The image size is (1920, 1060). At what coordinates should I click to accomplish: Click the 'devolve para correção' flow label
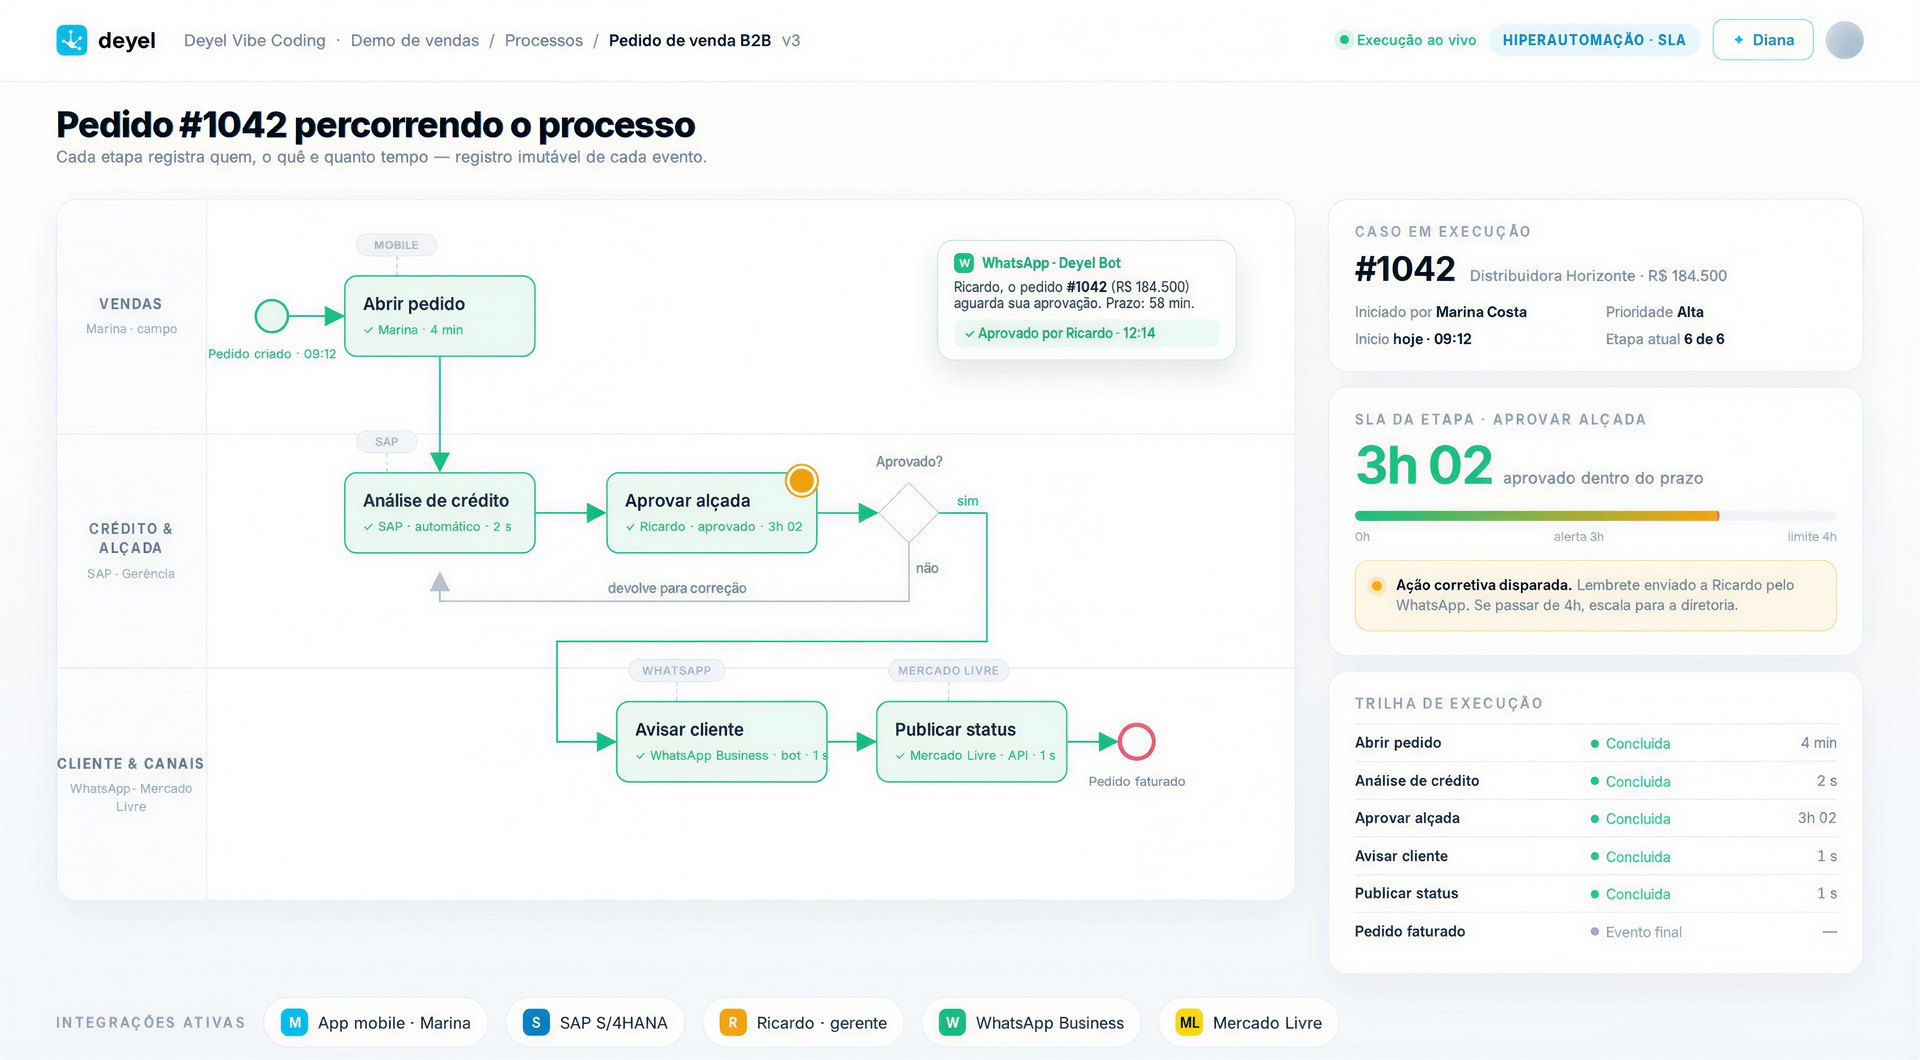(677, 588)
